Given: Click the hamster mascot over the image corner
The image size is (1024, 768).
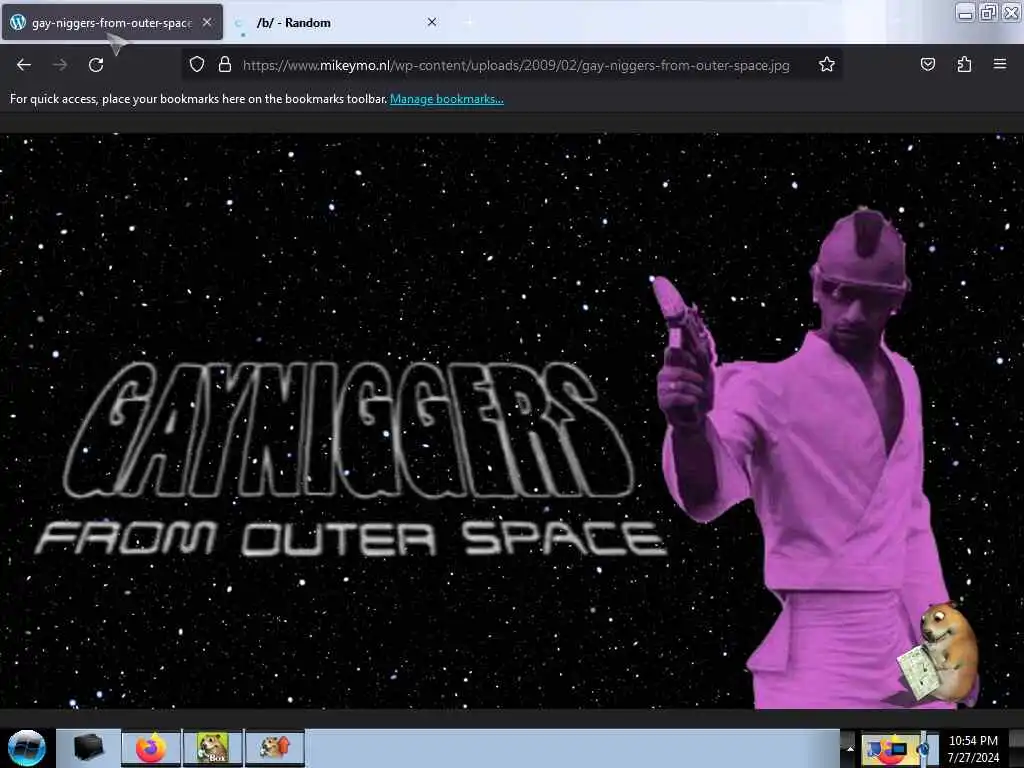Looking at the screenshot, I should (939, 653).
